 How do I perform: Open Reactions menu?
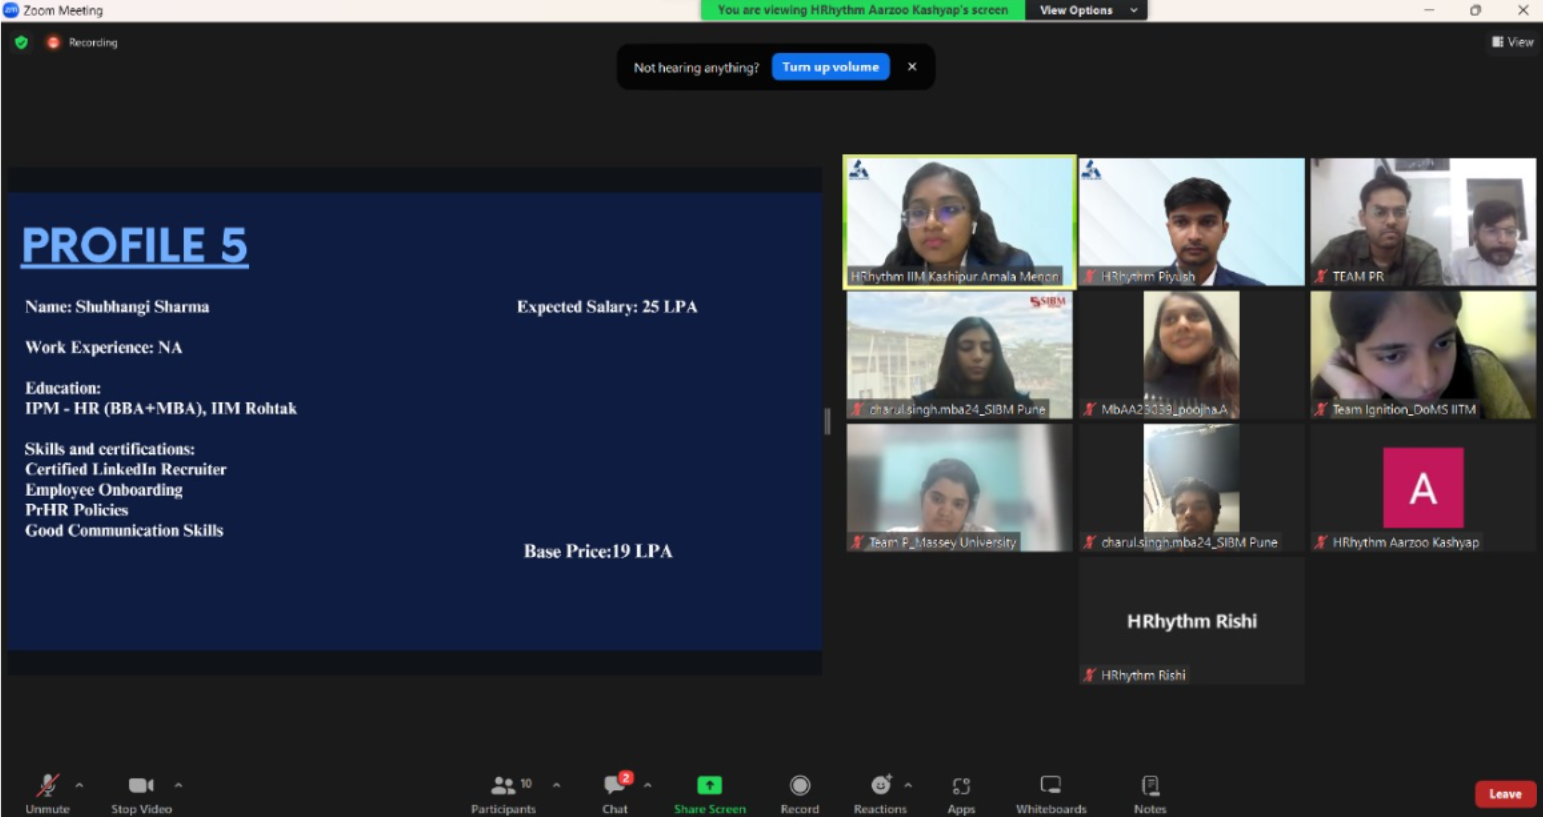point(880,793)
